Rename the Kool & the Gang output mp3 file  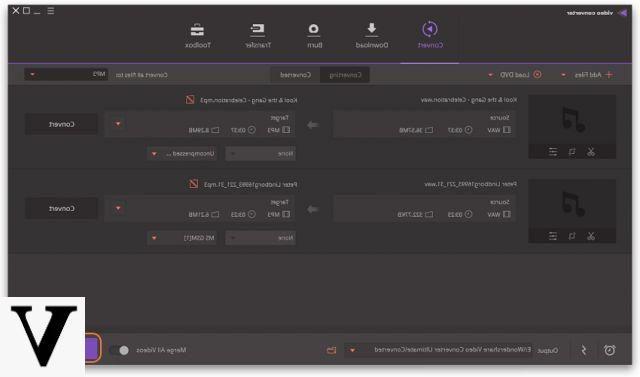pyautogui.click(x=190, y=100)
